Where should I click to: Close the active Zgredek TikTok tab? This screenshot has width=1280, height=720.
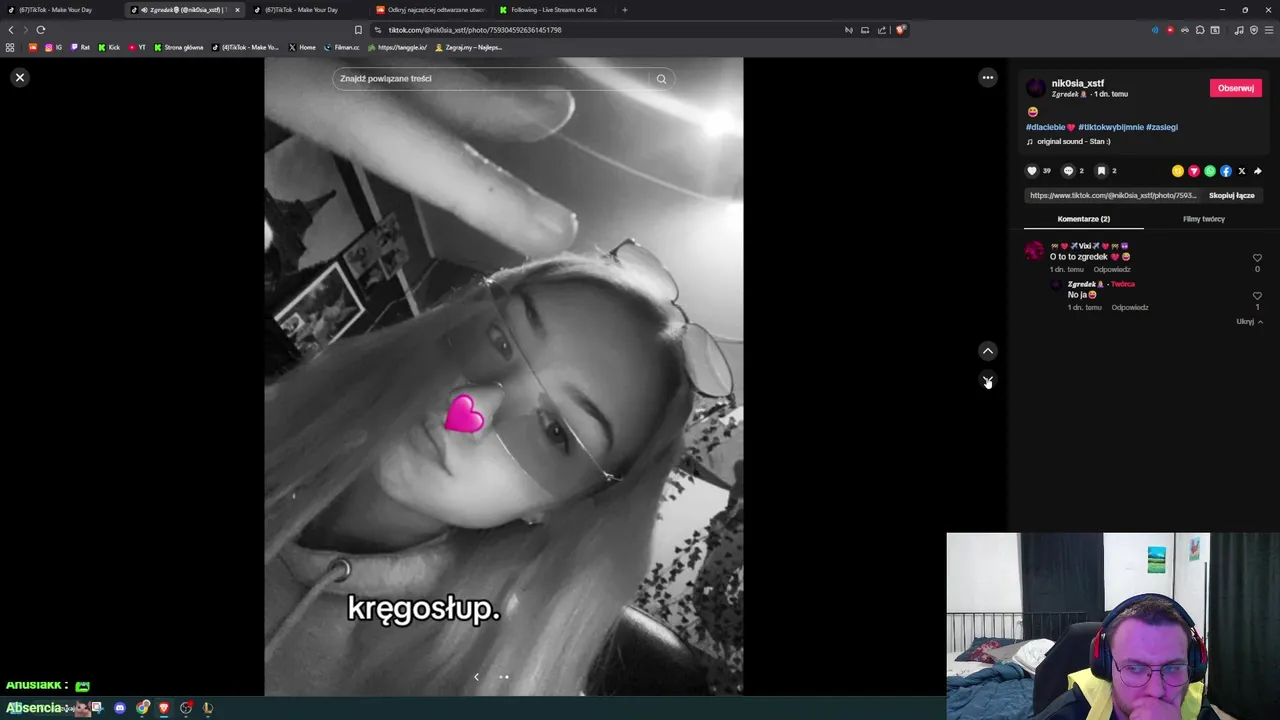(237, 10)
